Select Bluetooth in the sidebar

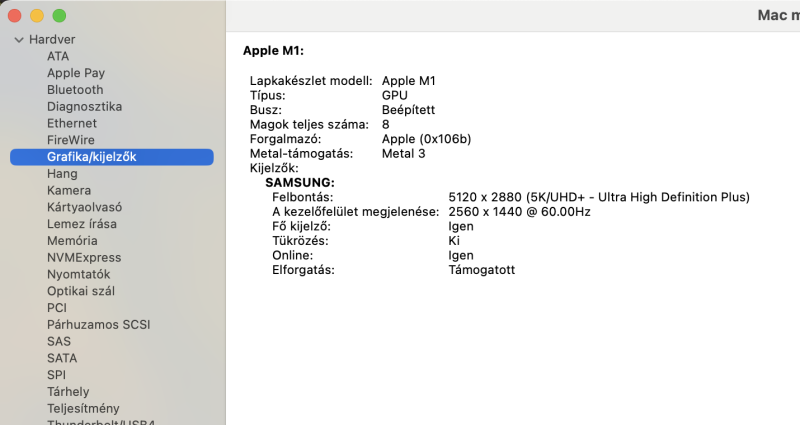[75, 90]
